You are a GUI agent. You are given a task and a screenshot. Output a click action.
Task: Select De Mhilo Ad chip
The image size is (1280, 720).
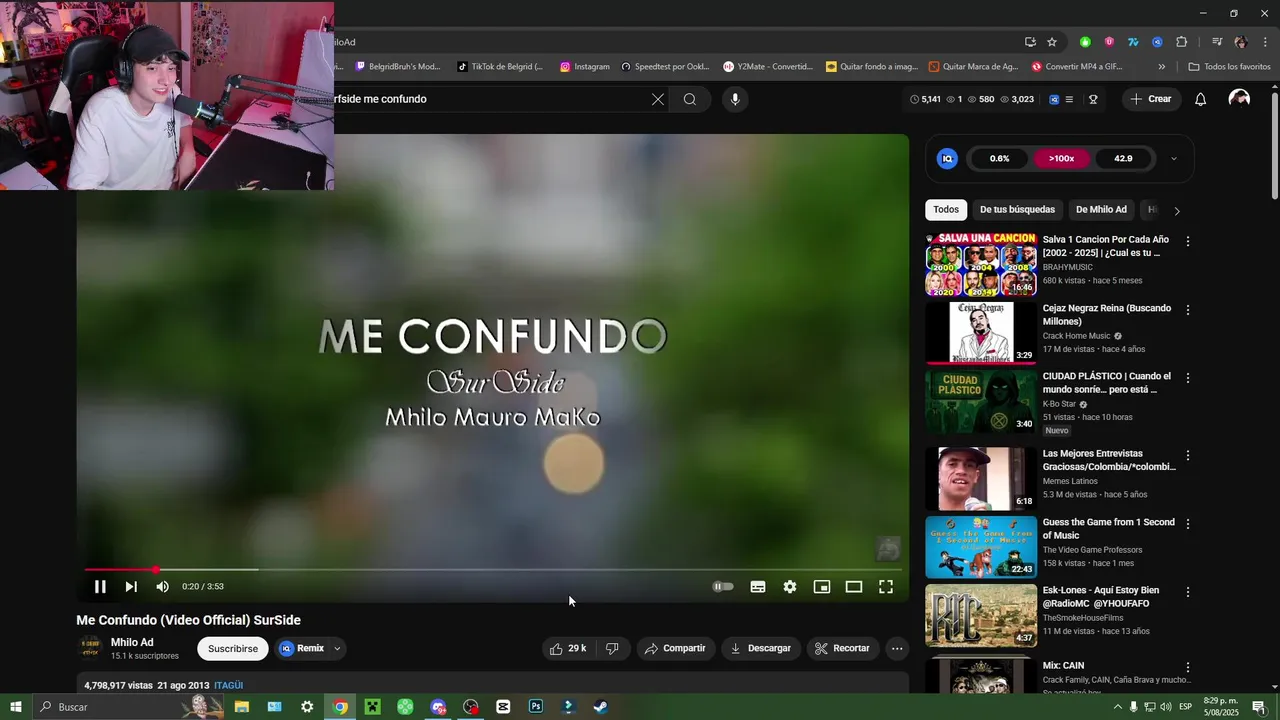click(1101, 210)
